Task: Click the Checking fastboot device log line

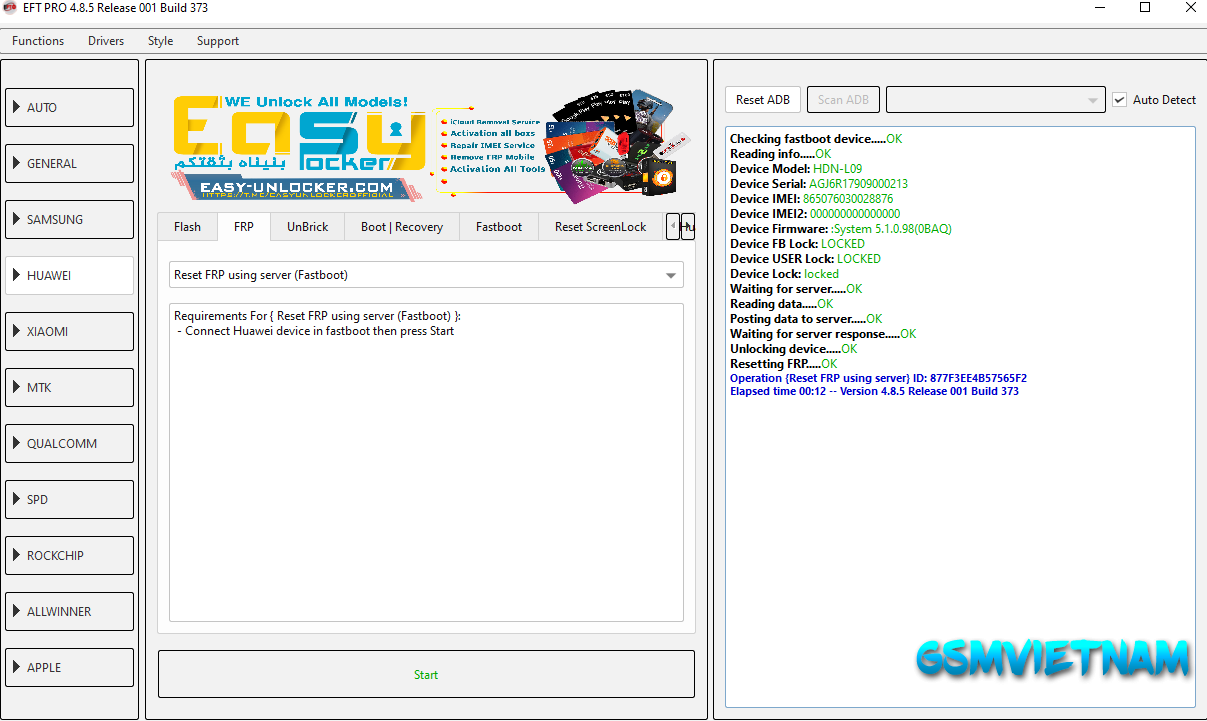Action: click(815, 139)
